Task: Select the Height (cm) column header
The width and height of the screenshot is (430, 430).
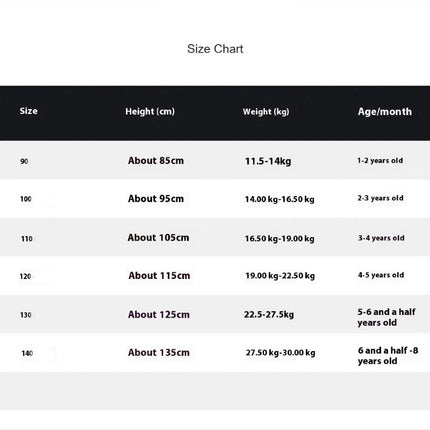Action: (150, 111)
